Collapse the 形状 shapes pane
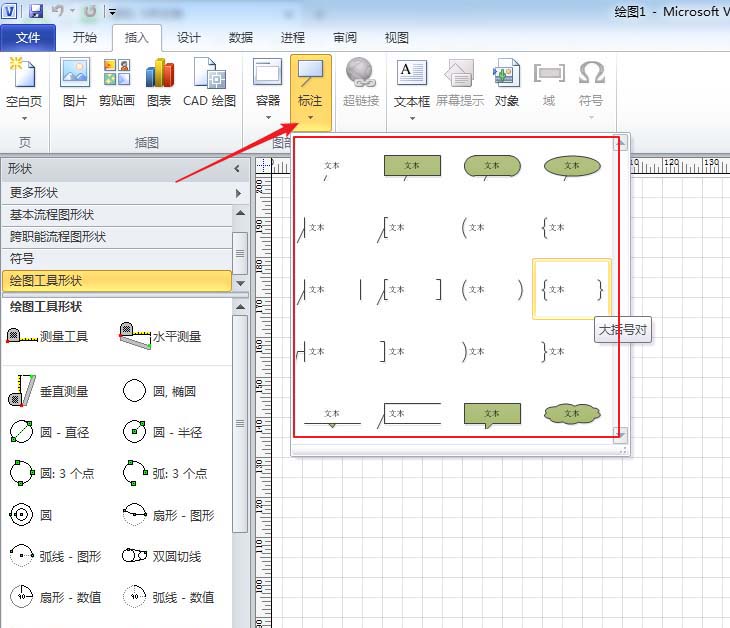Image resolution: width=730 pixels, height=628 pixels. 237,169
